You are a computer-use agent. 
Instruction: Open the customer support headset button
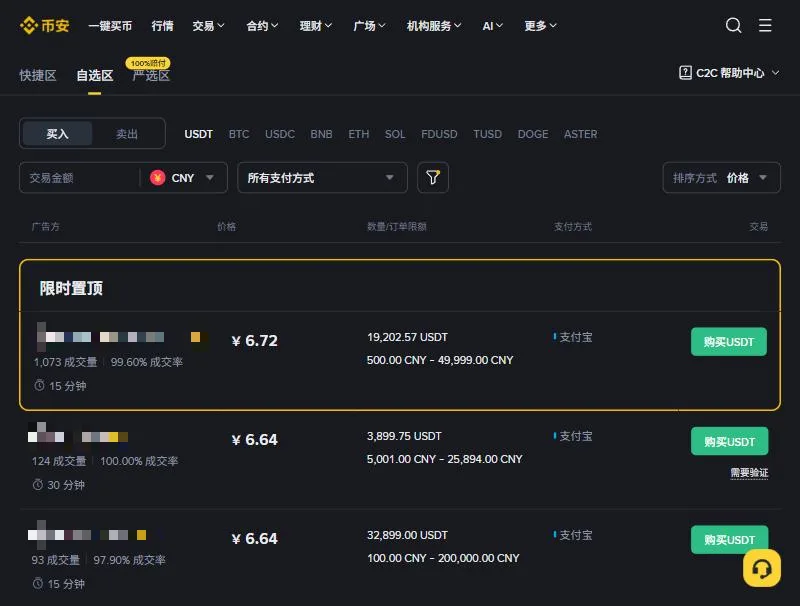click(x=762, y=568)
